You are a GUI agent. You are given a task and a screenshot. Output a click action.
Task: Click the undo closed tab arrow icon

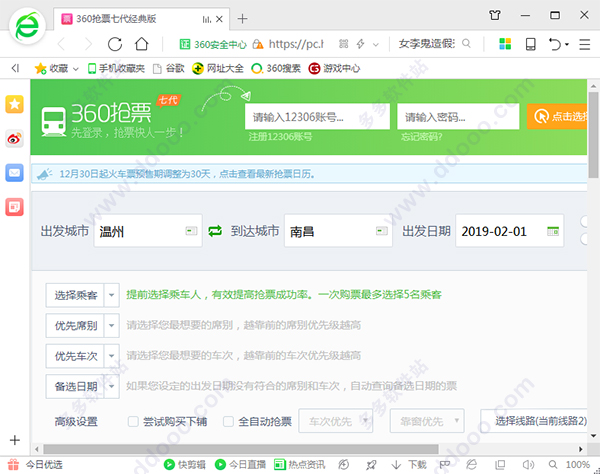555,44
